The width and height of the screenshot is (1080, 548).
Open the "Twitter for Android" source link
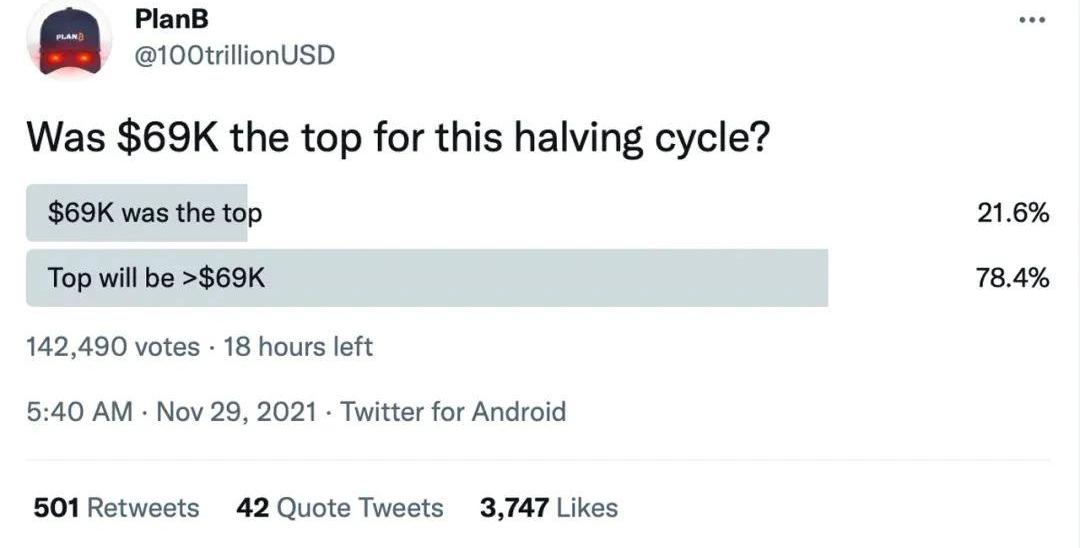(453, 411)
